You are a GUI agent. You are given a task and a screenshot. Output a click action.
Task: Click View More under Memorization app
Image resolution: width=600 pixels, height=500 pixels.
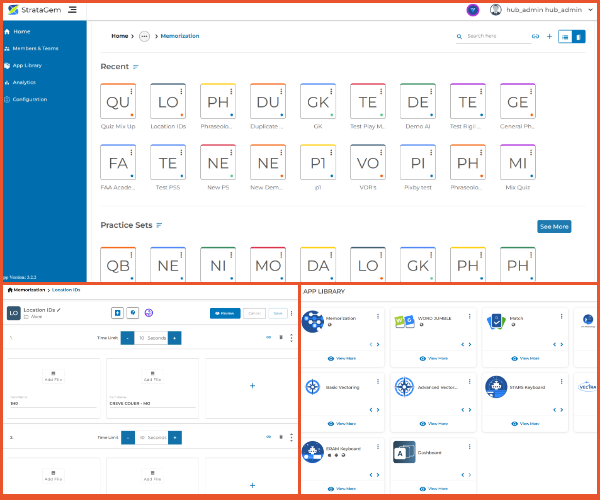(x=342, y=358)
